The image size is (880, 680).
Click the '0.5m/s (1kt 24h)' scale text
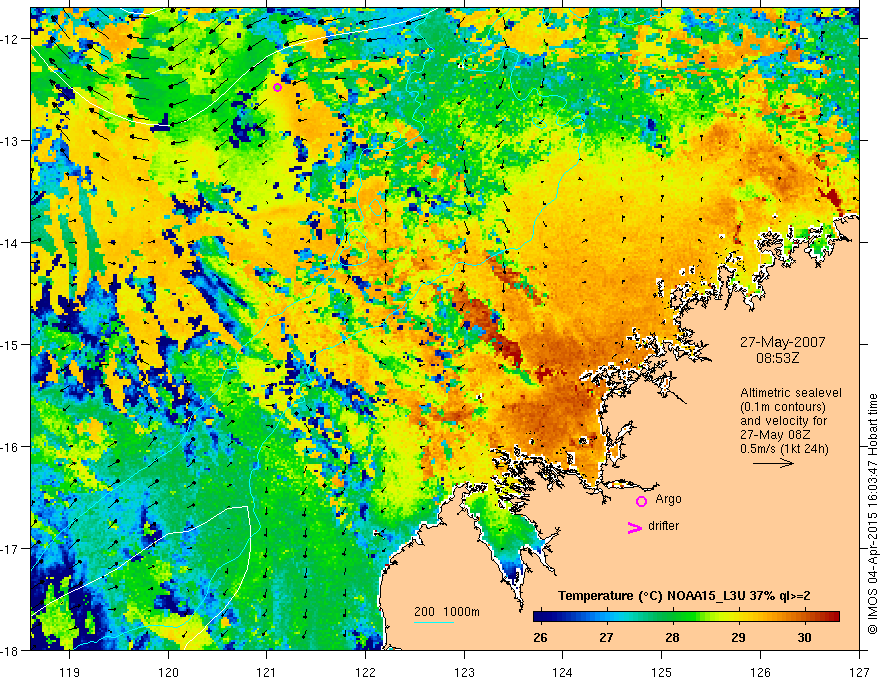784,449
